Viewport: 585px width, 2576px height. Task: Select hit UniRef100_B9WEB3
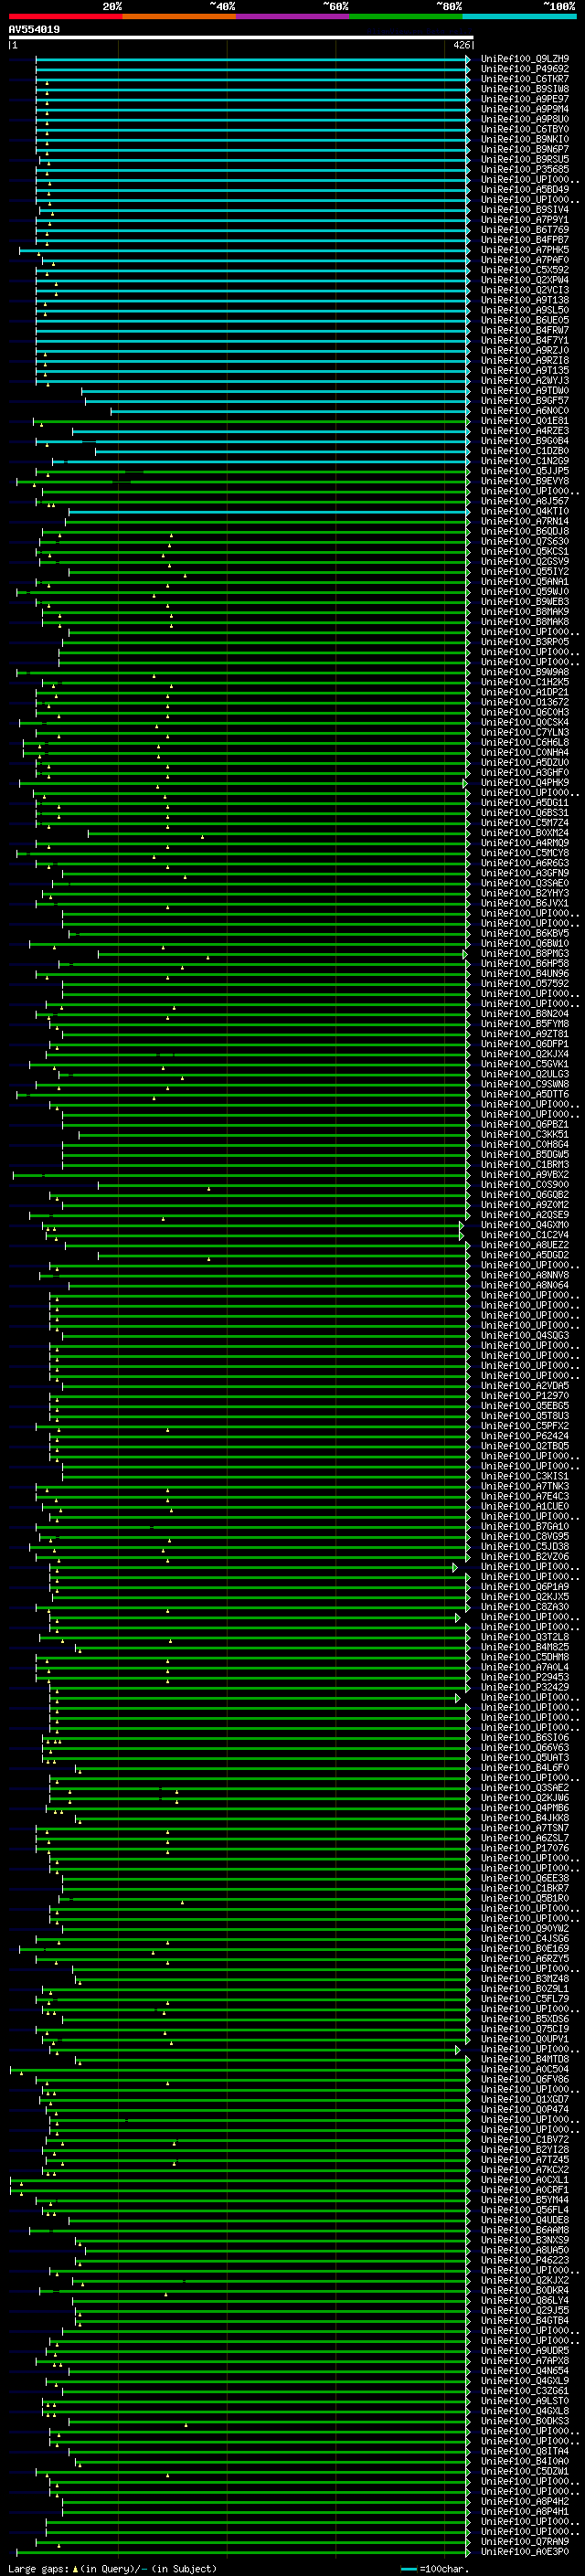coord(525,602)
